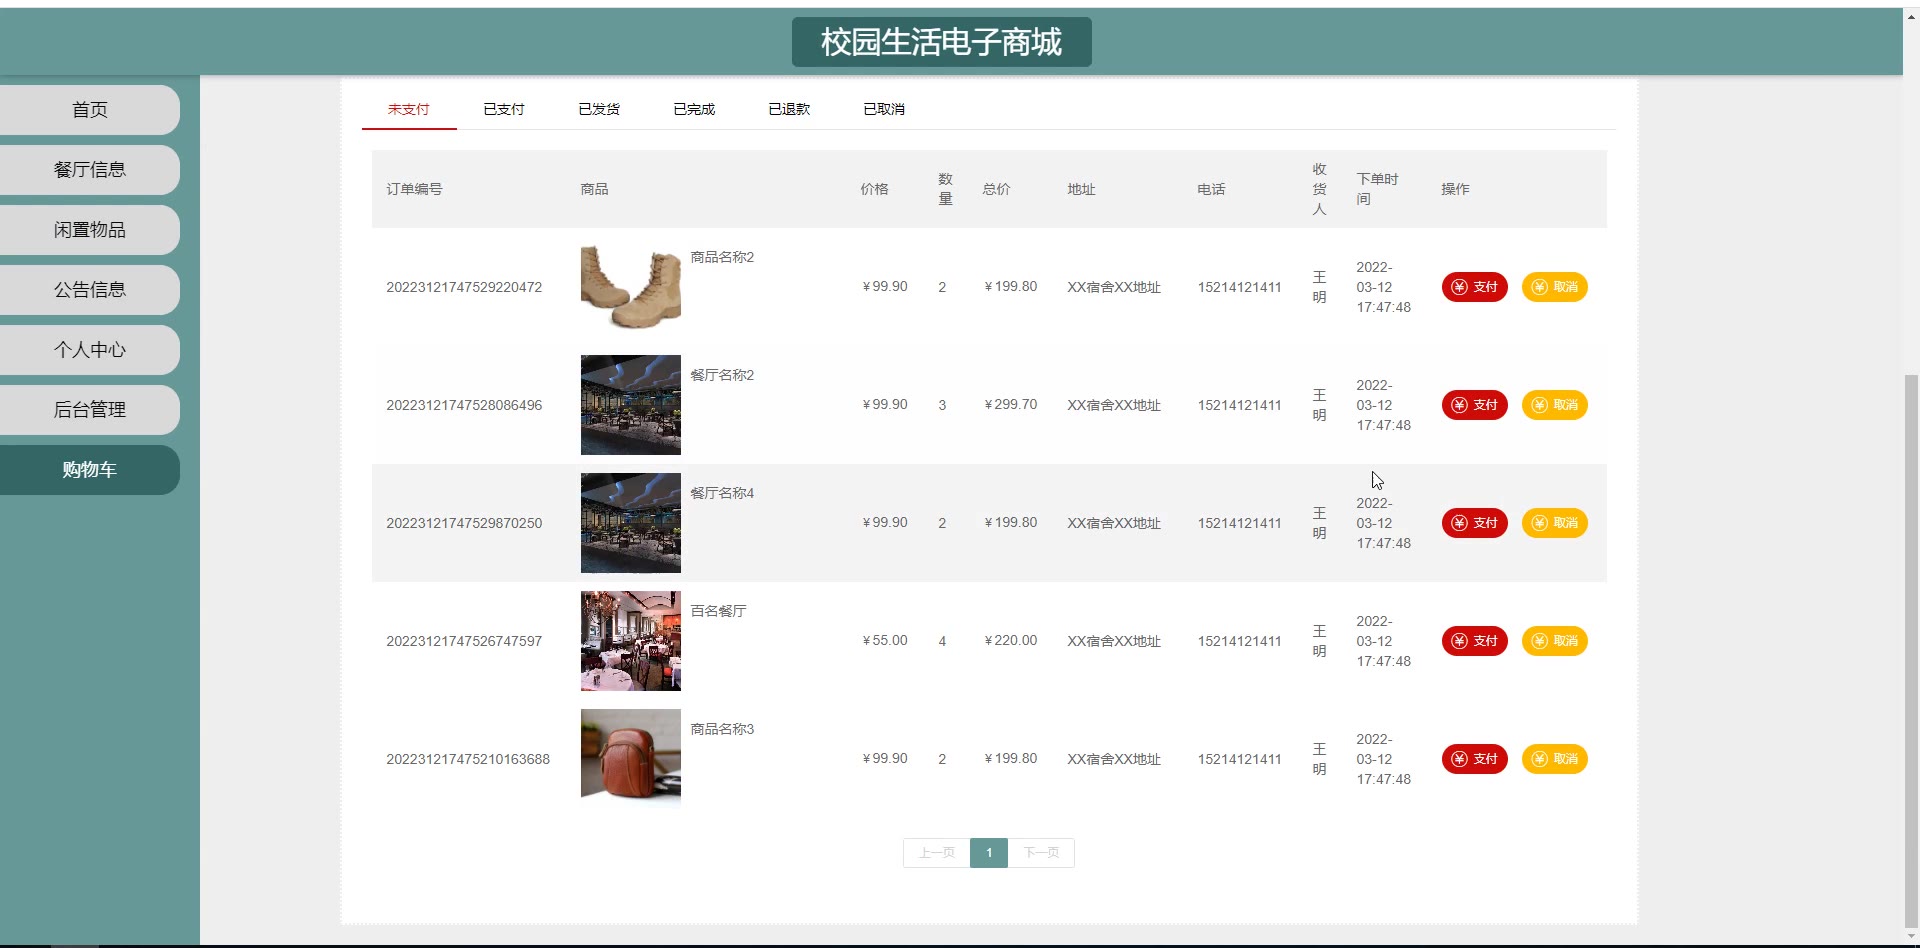Open 个人中心 in the sidebar
Viewport: 1920px width, 948px height.
coord(90,350)
